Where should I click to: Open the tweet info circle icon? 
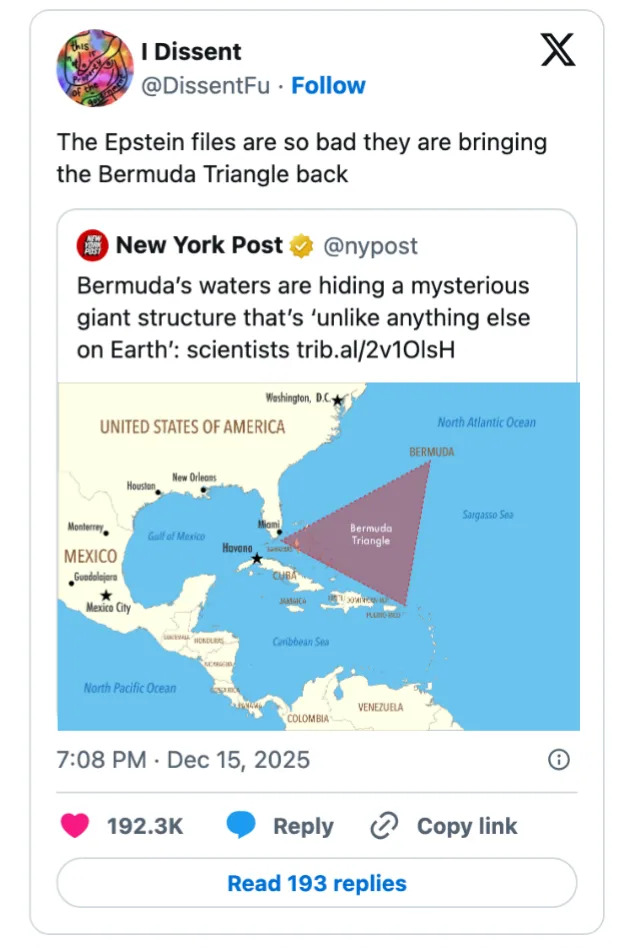(559, 760)
